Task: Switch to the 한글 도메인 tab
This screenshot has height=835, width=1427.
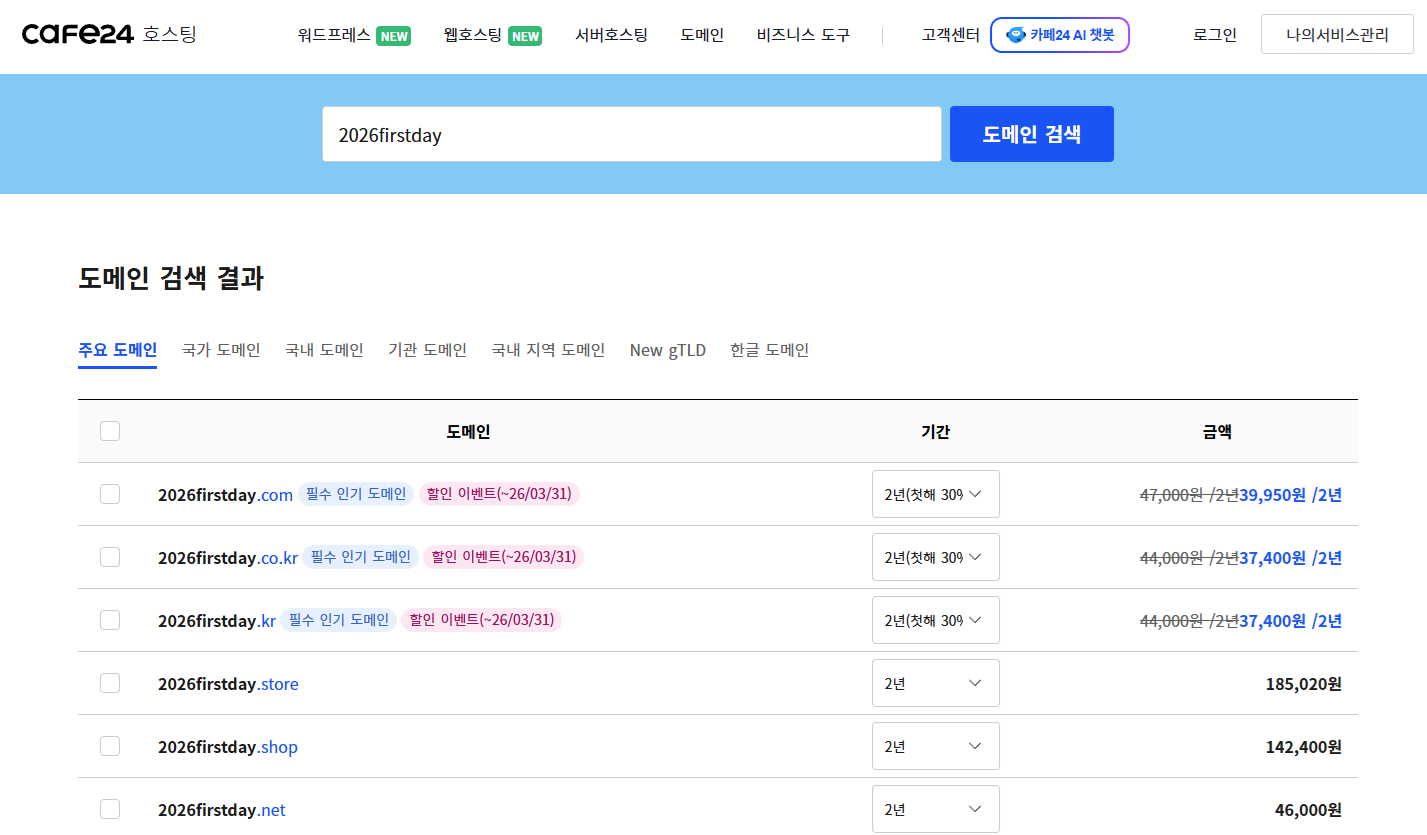Action: (769, 350)
